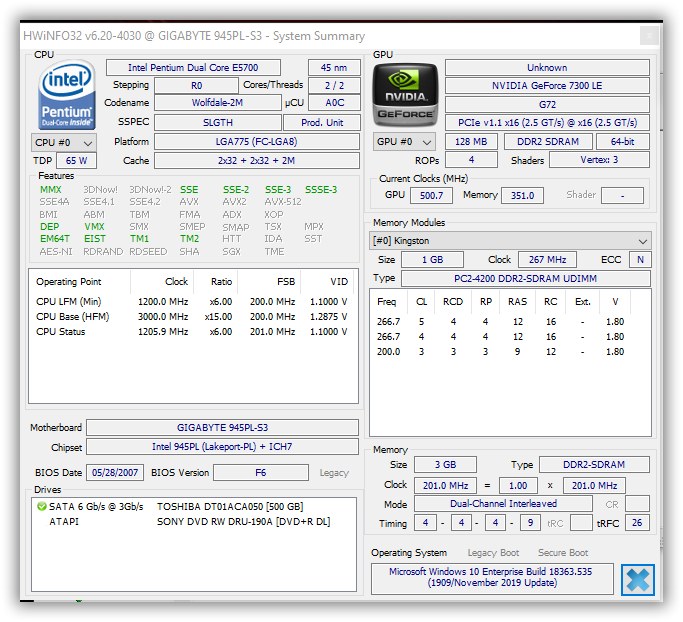The width and height of the screenshot is (683, 622).
Task: Click the Legacy BIOS indicator label
Action: 334,473
